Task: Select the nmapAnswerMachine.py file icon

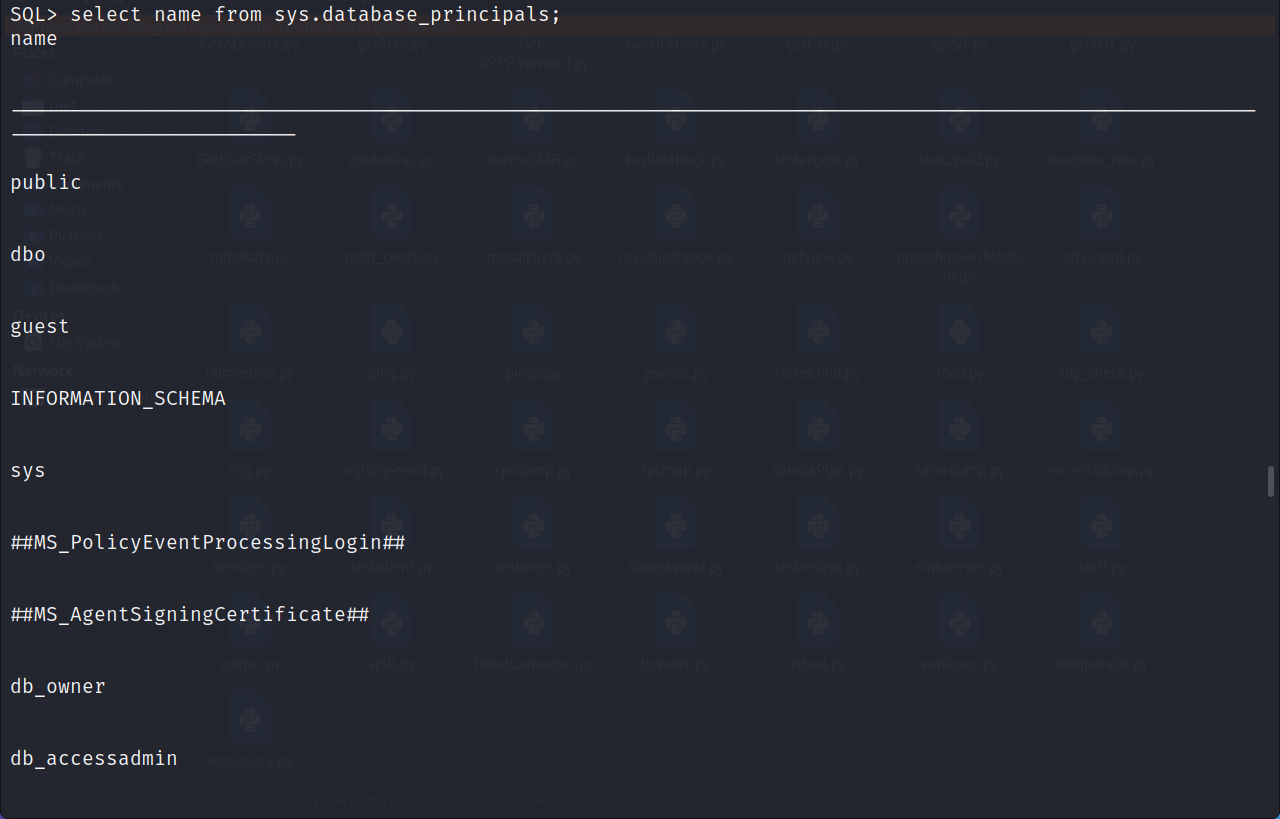Action: 960,213
